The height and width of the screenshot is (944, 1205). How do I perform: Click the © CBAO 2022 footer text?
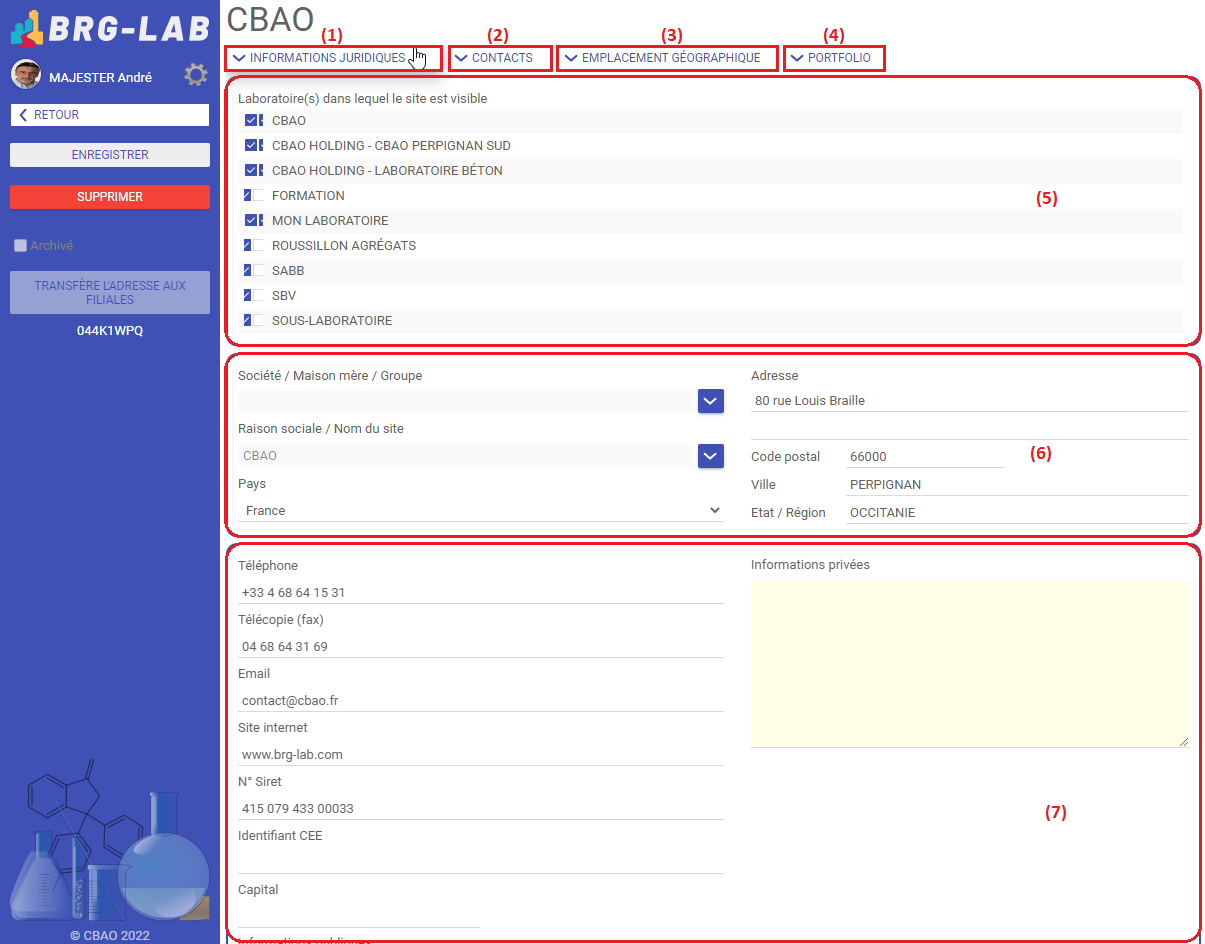[110, 936]
